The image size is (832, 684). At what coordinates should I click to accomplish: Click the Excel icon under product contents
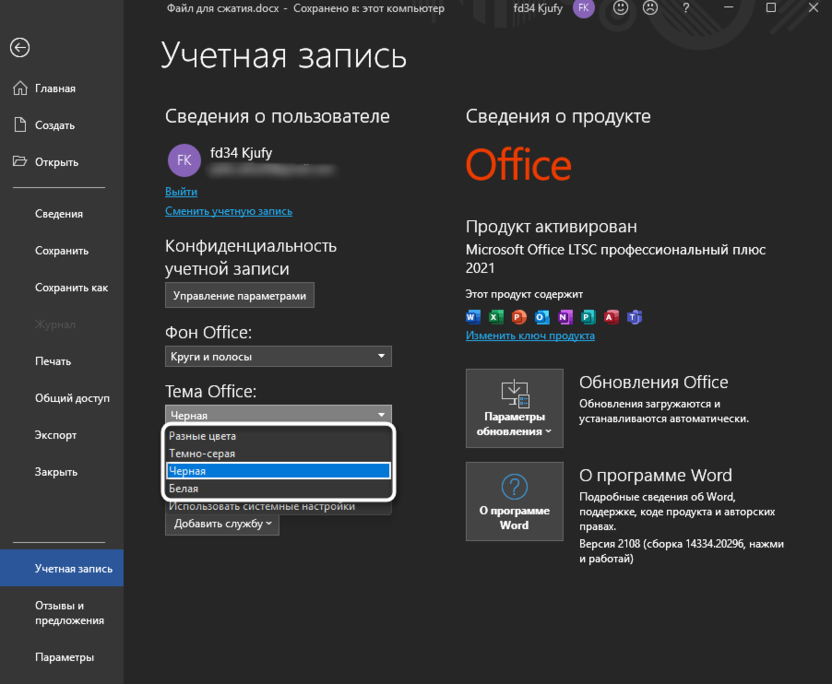click(x=495, y=317)
